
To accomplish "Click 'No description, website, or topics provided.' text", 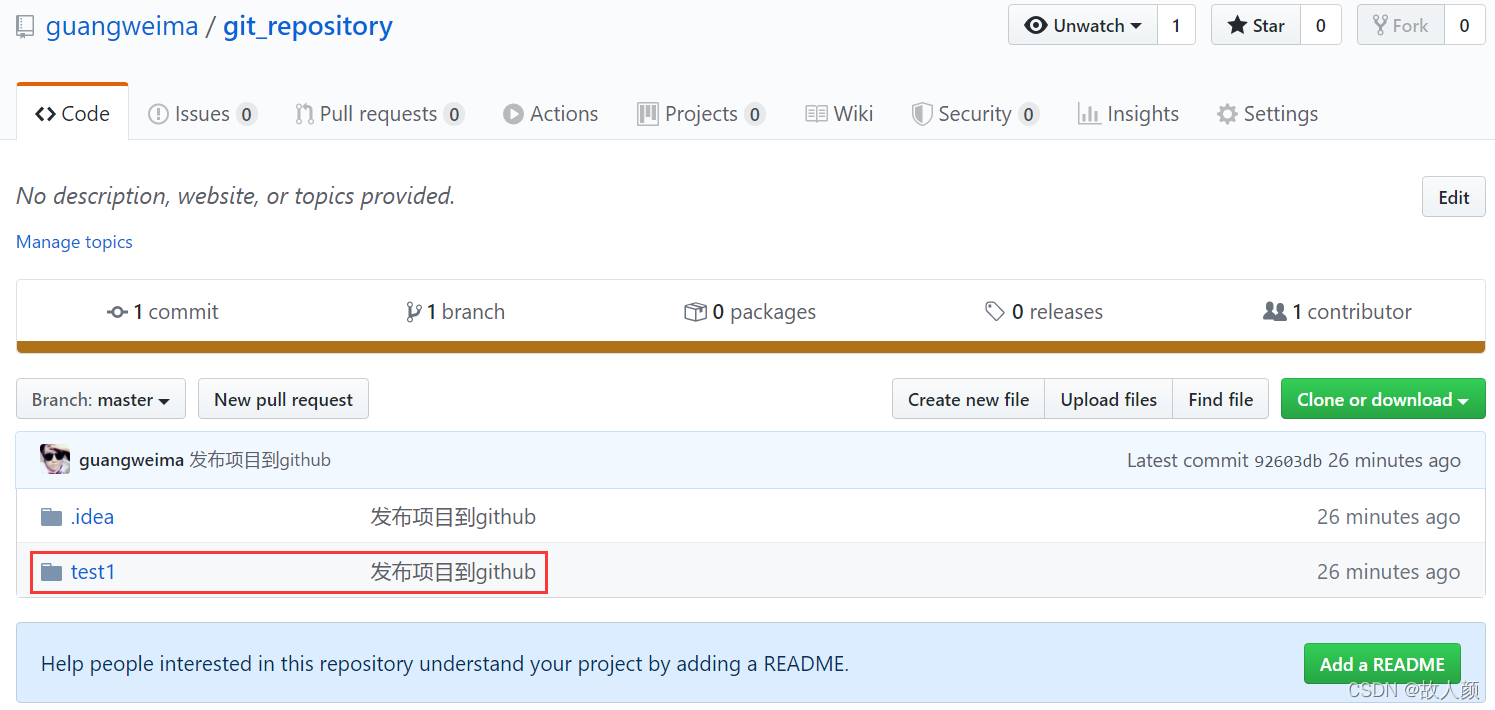I will pyautogui.click(x=236, y=196).
